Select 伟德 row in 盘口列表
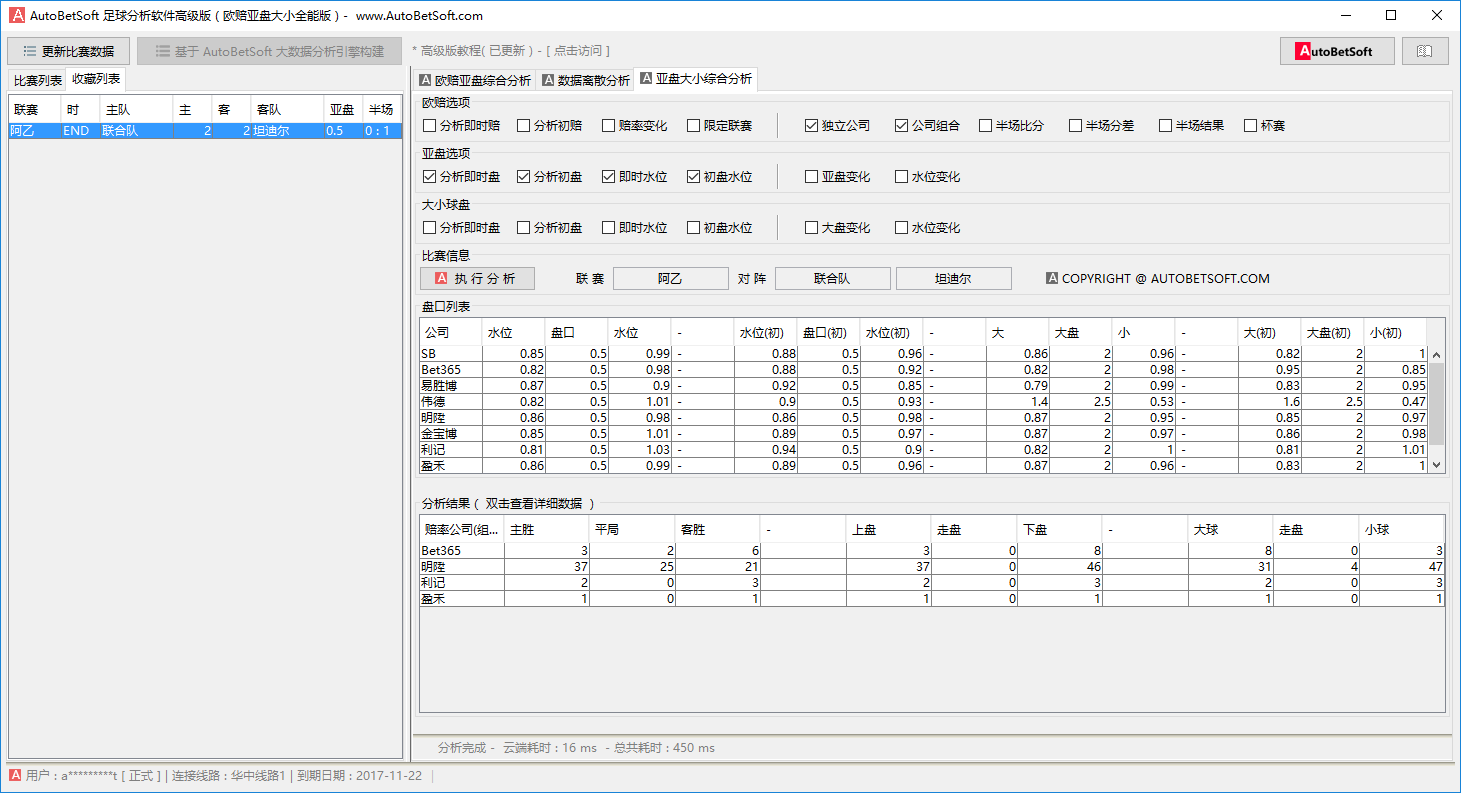Screen dimensions: 1461x793 point(924,402)
